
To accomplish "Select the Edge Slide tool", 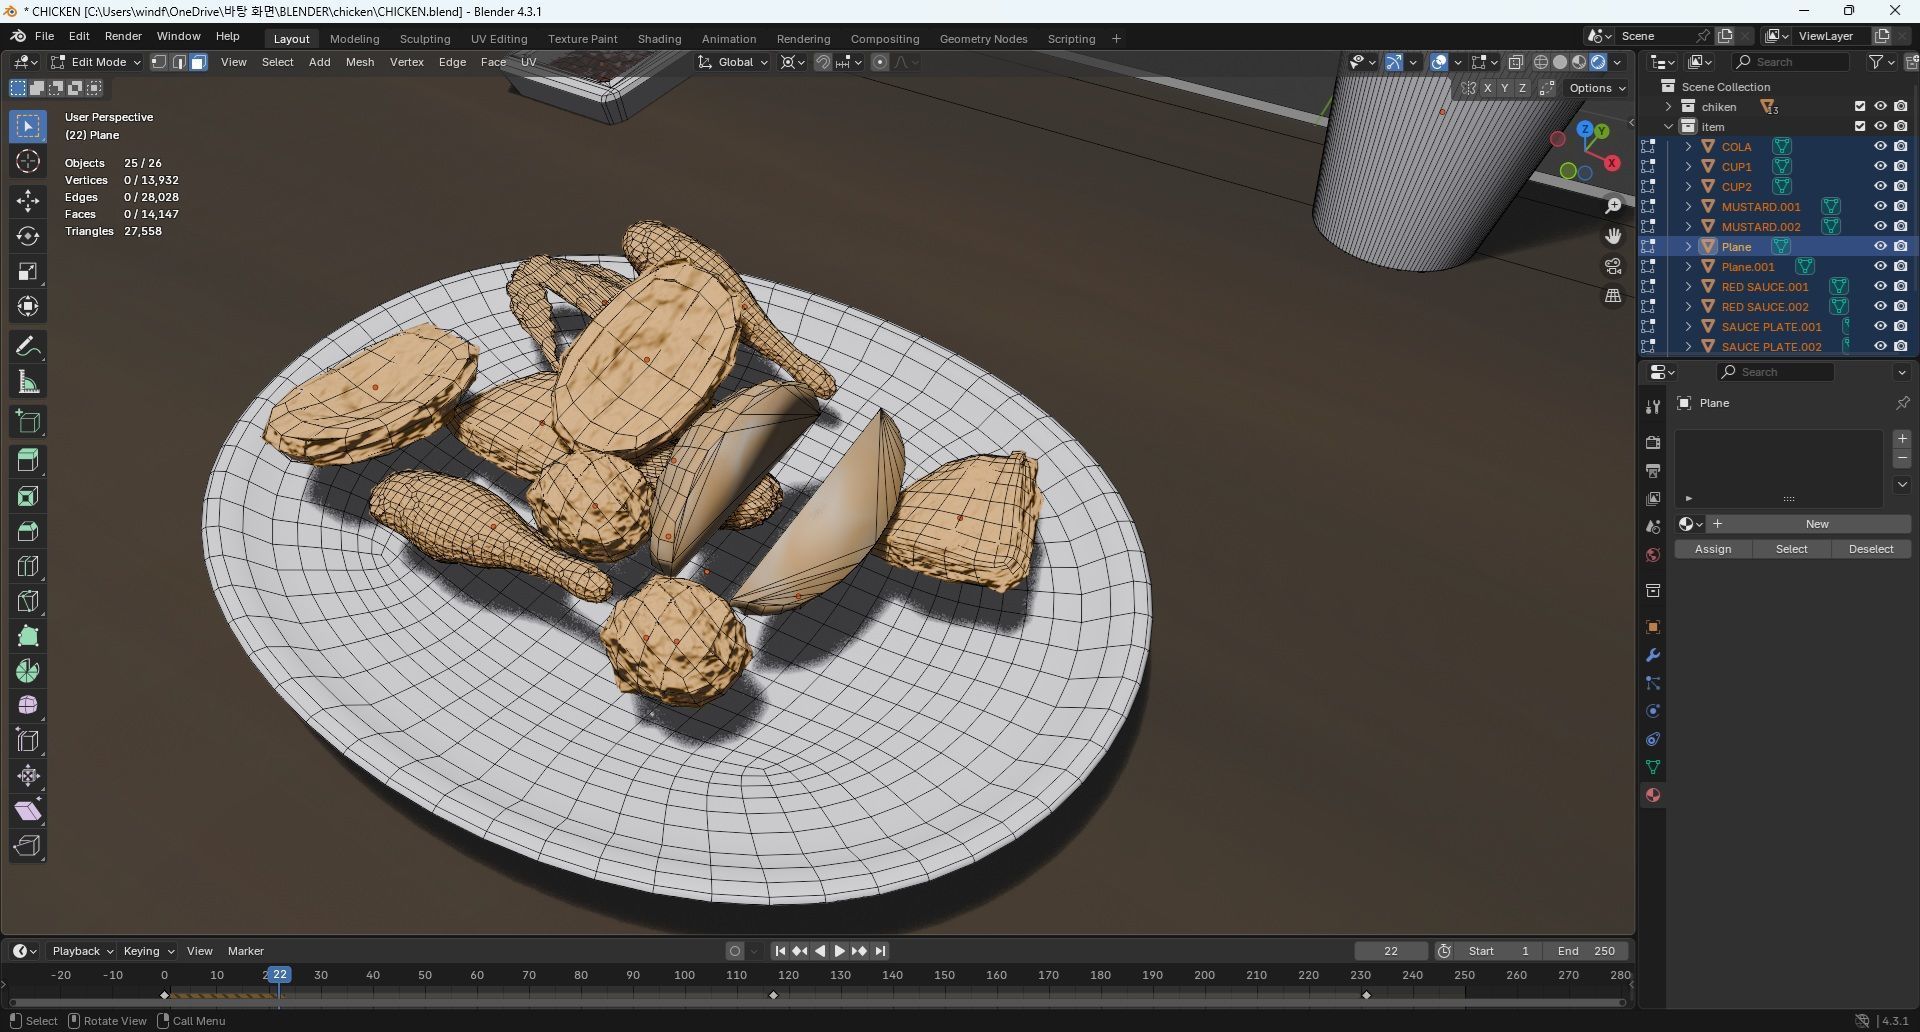I will click(x=28, y=741).
